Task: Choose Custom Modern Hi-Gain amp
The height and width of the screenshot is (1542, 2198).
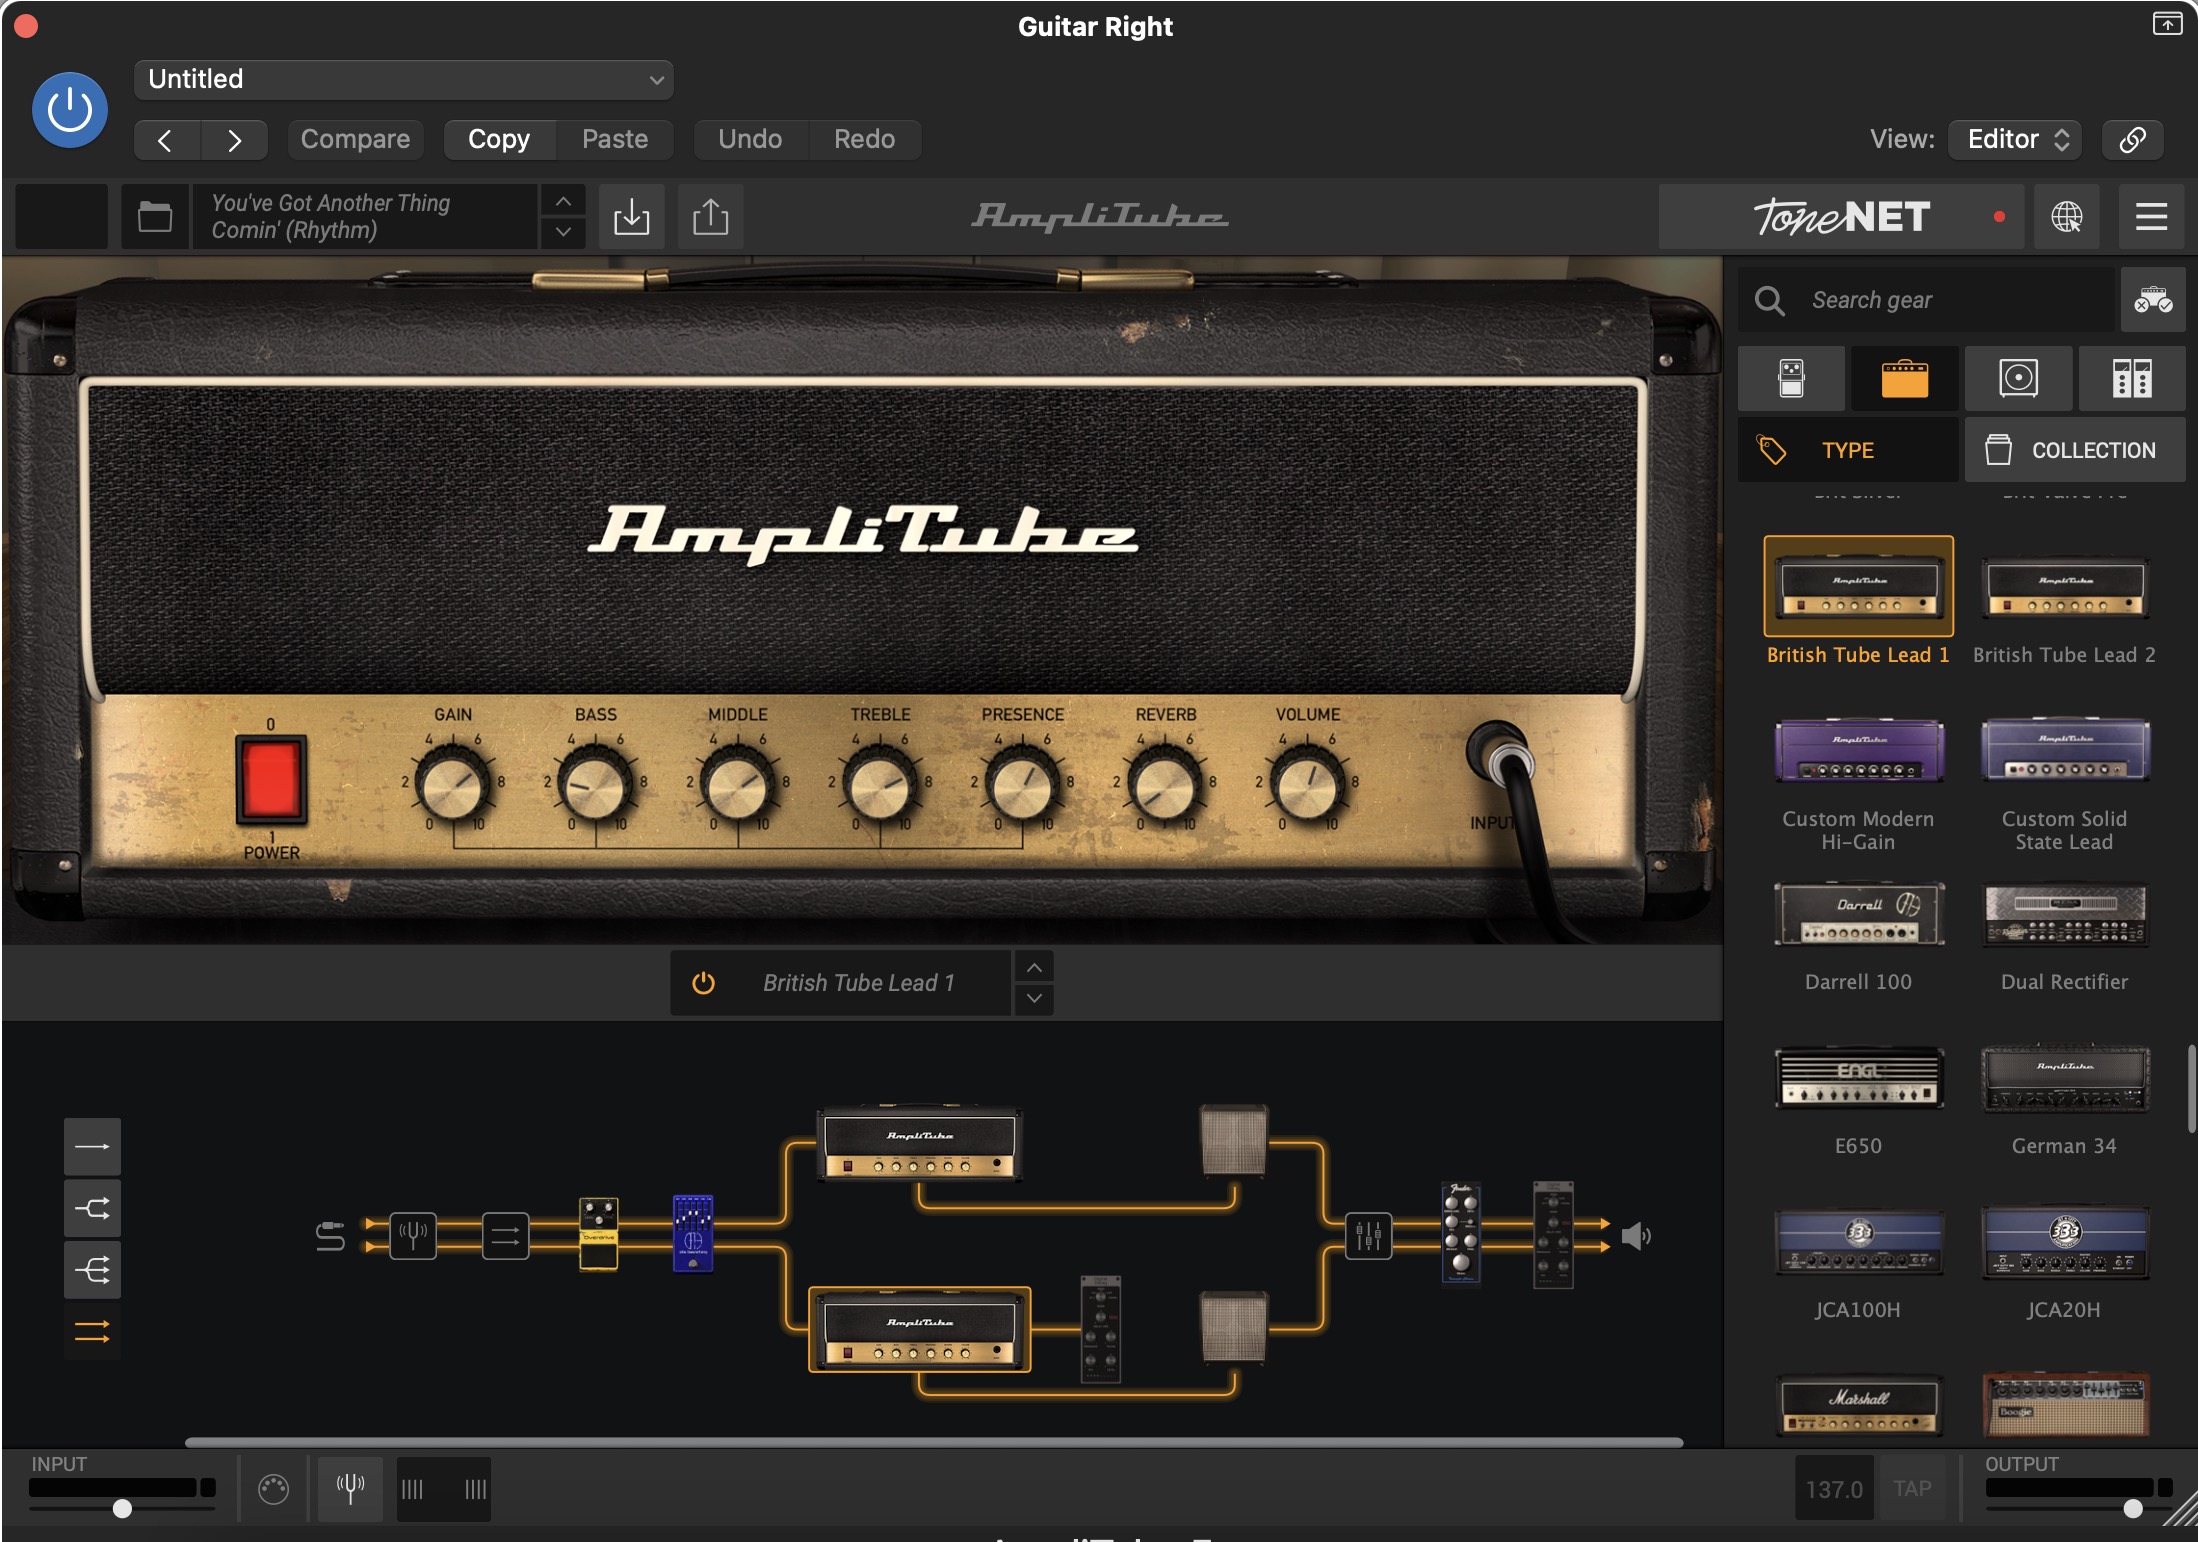Action: tap(1859, 750)
